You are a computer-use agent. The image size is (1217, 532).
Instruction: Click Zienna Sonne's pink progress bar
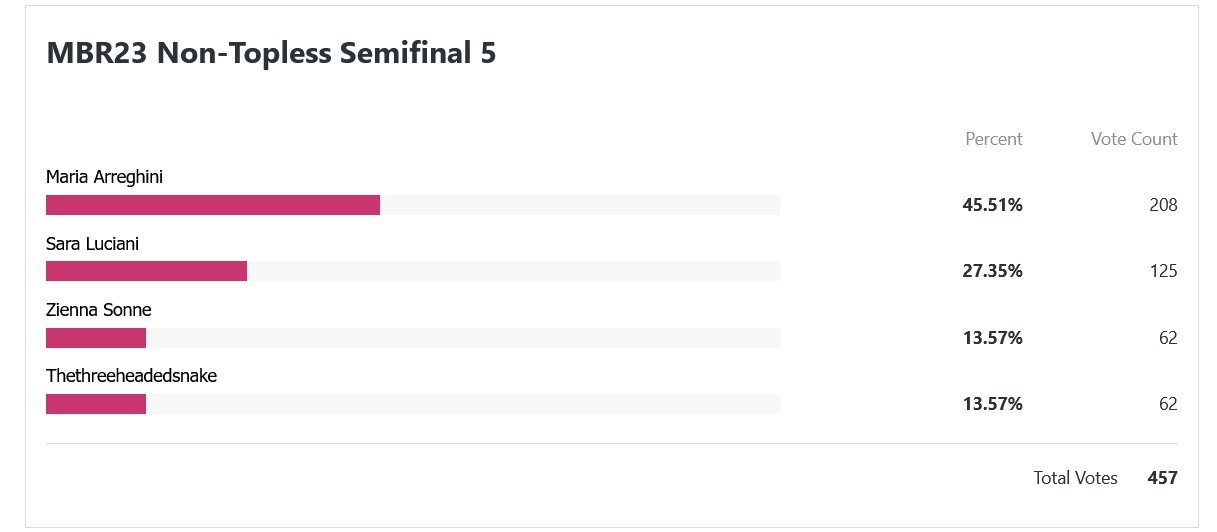pyautogui.click(x=96, y=338)
